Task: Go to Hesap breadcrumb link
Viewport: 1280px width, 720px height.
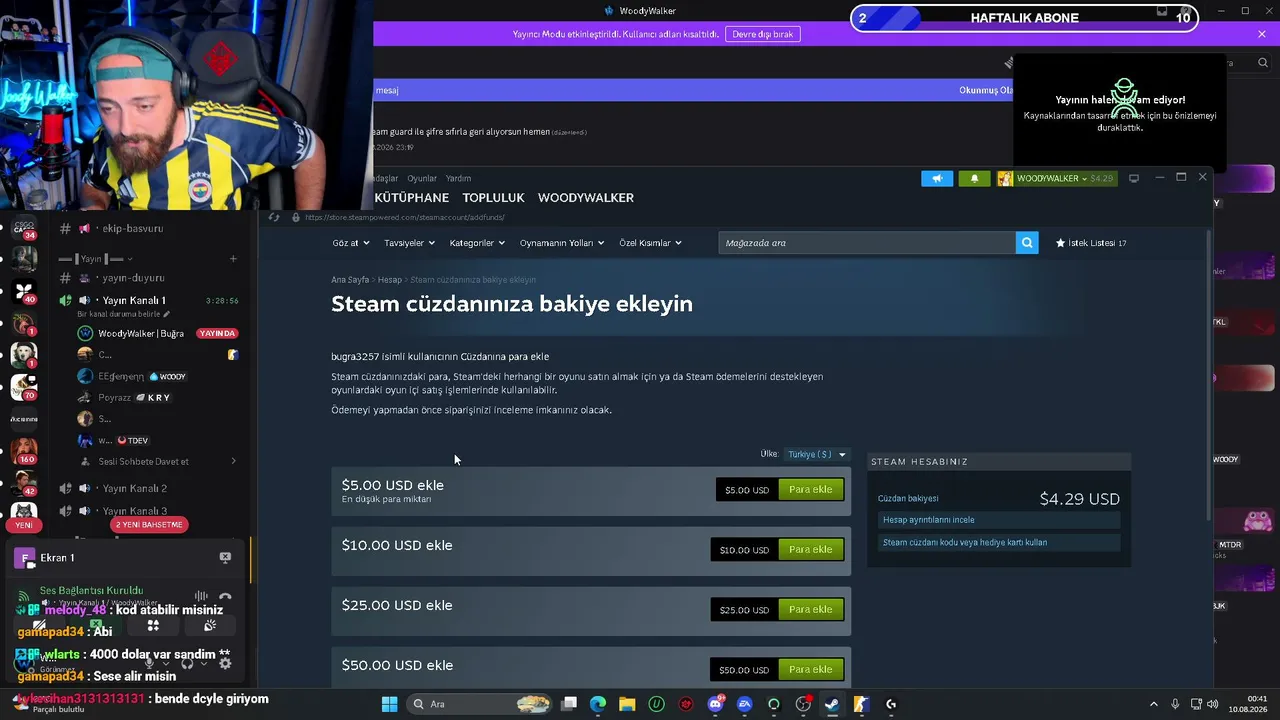Action: pos(389,280)
